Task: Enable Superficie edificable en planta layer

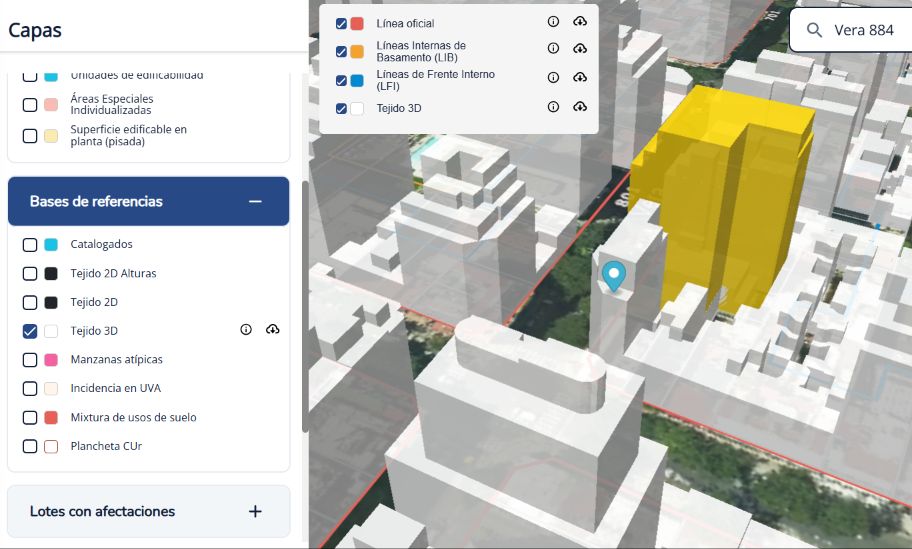Action: click(x=30, y=136)
